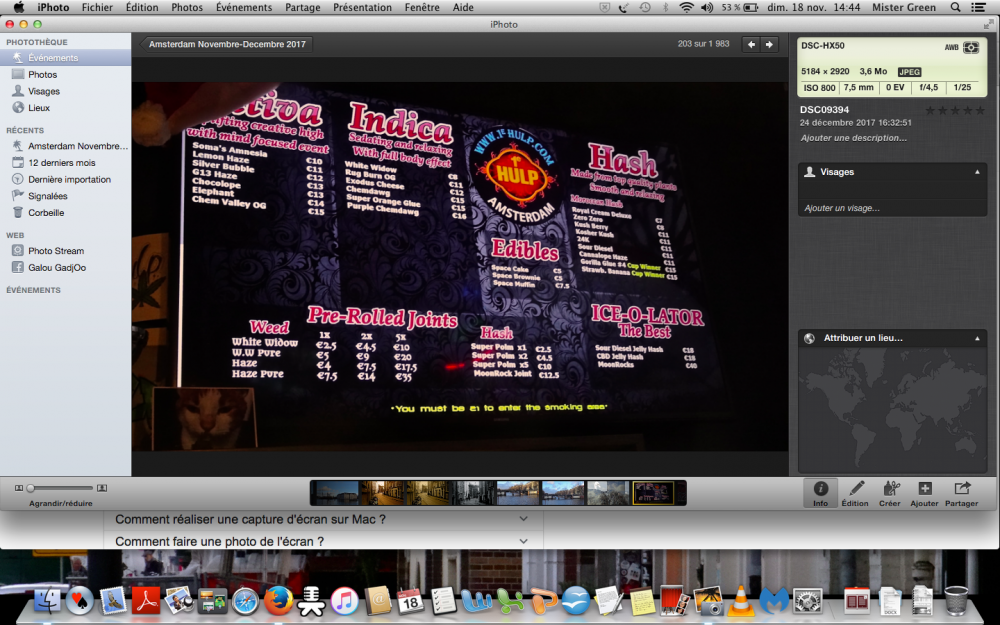Open the Fichier menu

(97, 8)
